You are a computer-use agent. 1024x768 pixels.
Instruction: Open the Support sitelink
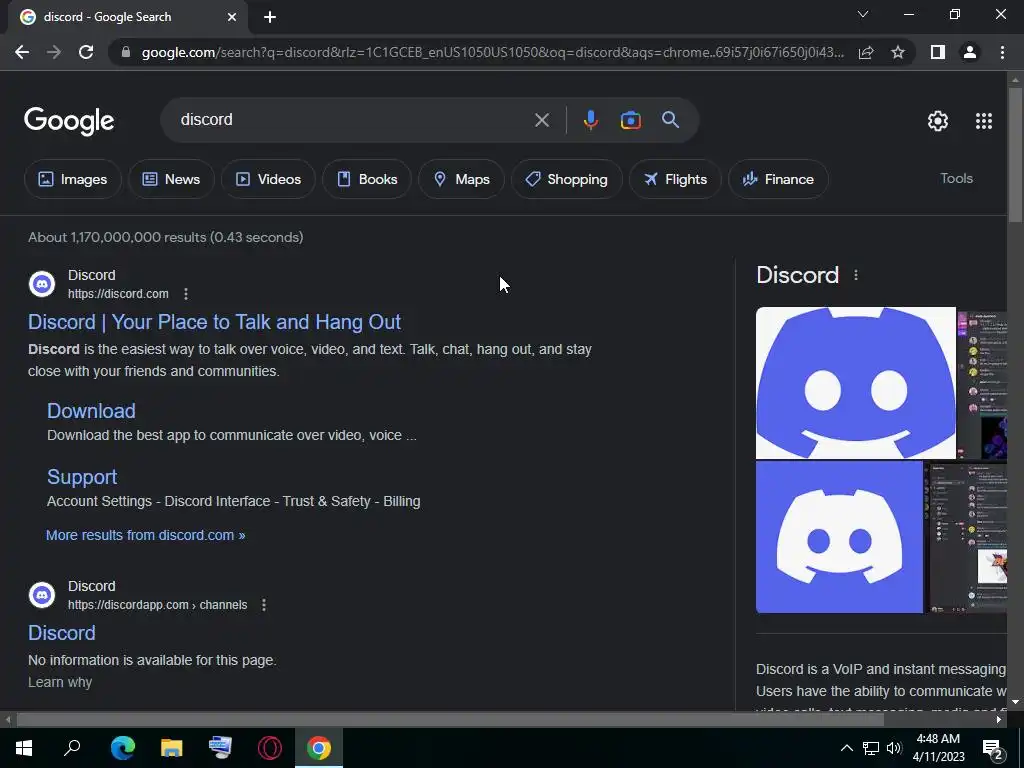82,477
